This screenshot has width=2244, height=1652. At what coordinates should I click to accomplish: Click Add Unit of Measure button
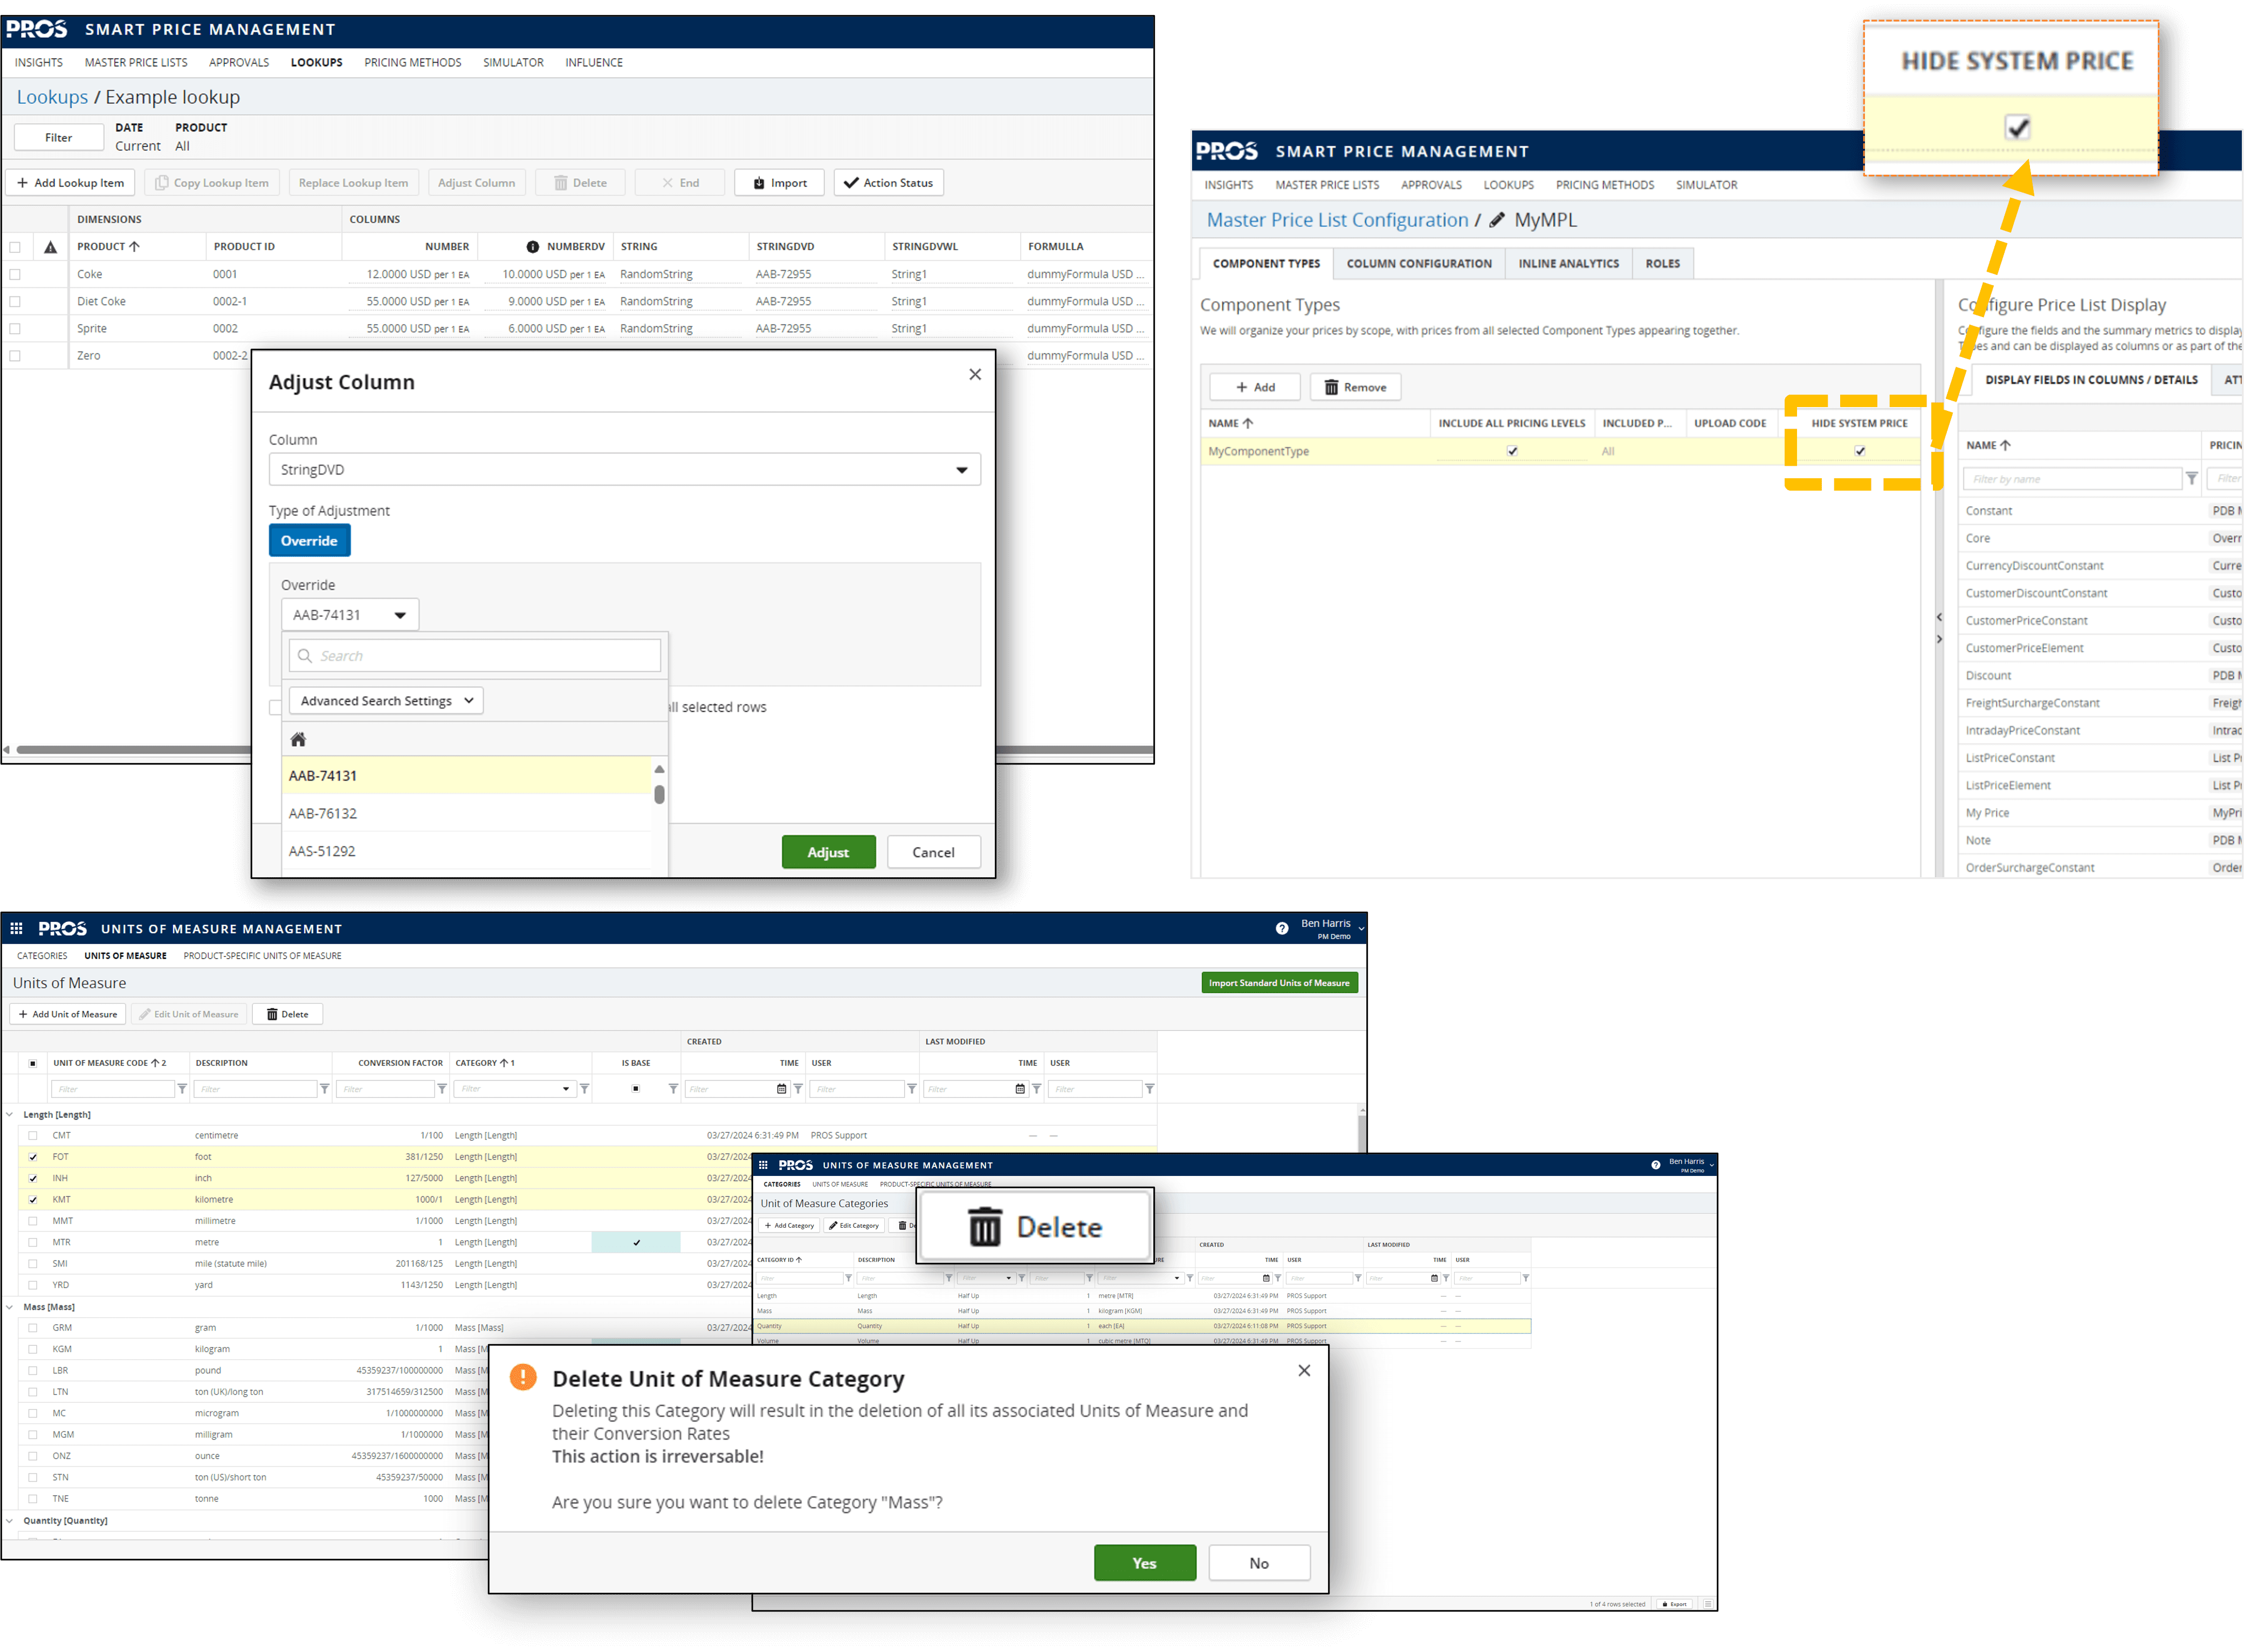(68, 1014)
